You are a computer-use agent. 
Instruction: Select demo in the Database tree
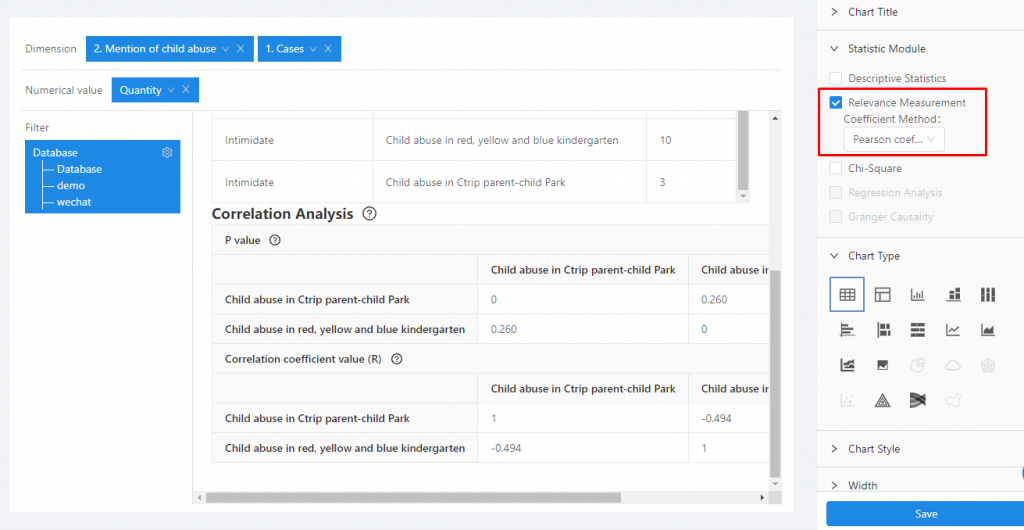(x=71, y=186)
